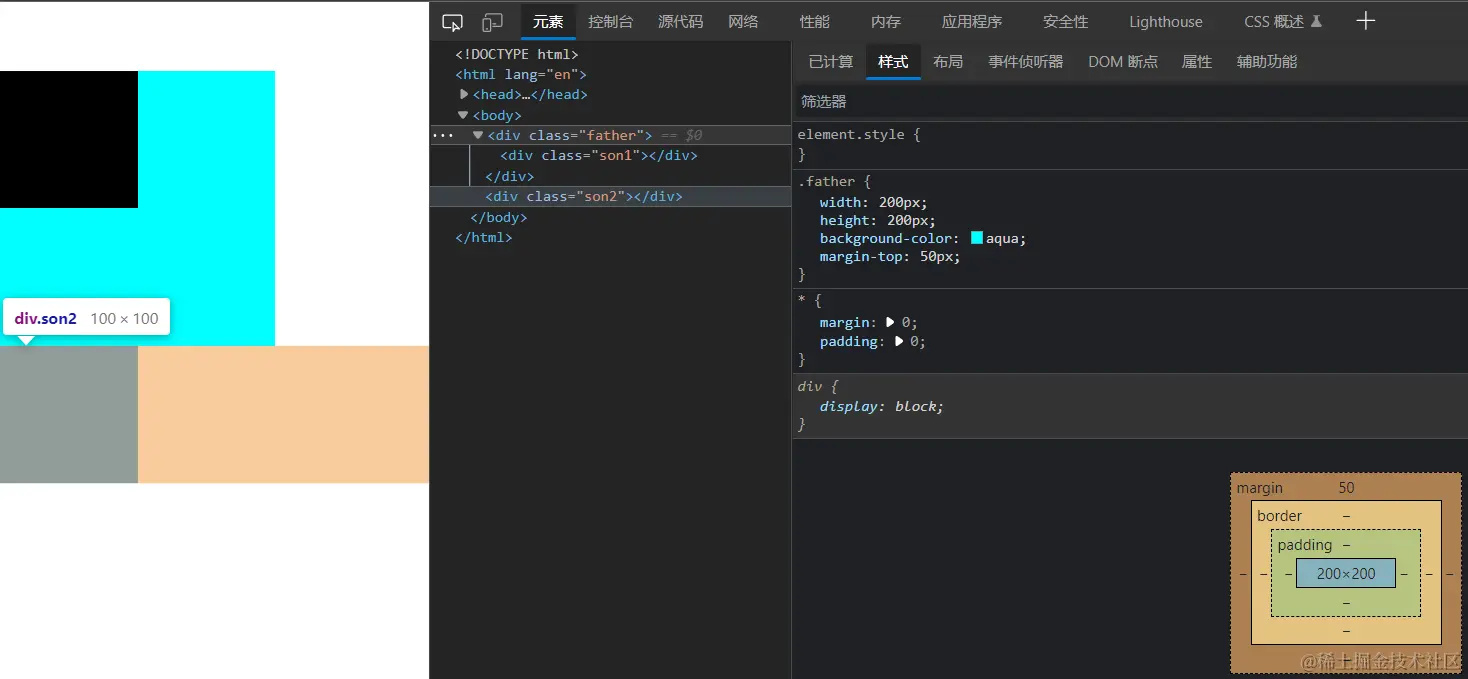Click the black son1 box on page
This screenshot has width=1468, height=679.
(x=69, y=139)
